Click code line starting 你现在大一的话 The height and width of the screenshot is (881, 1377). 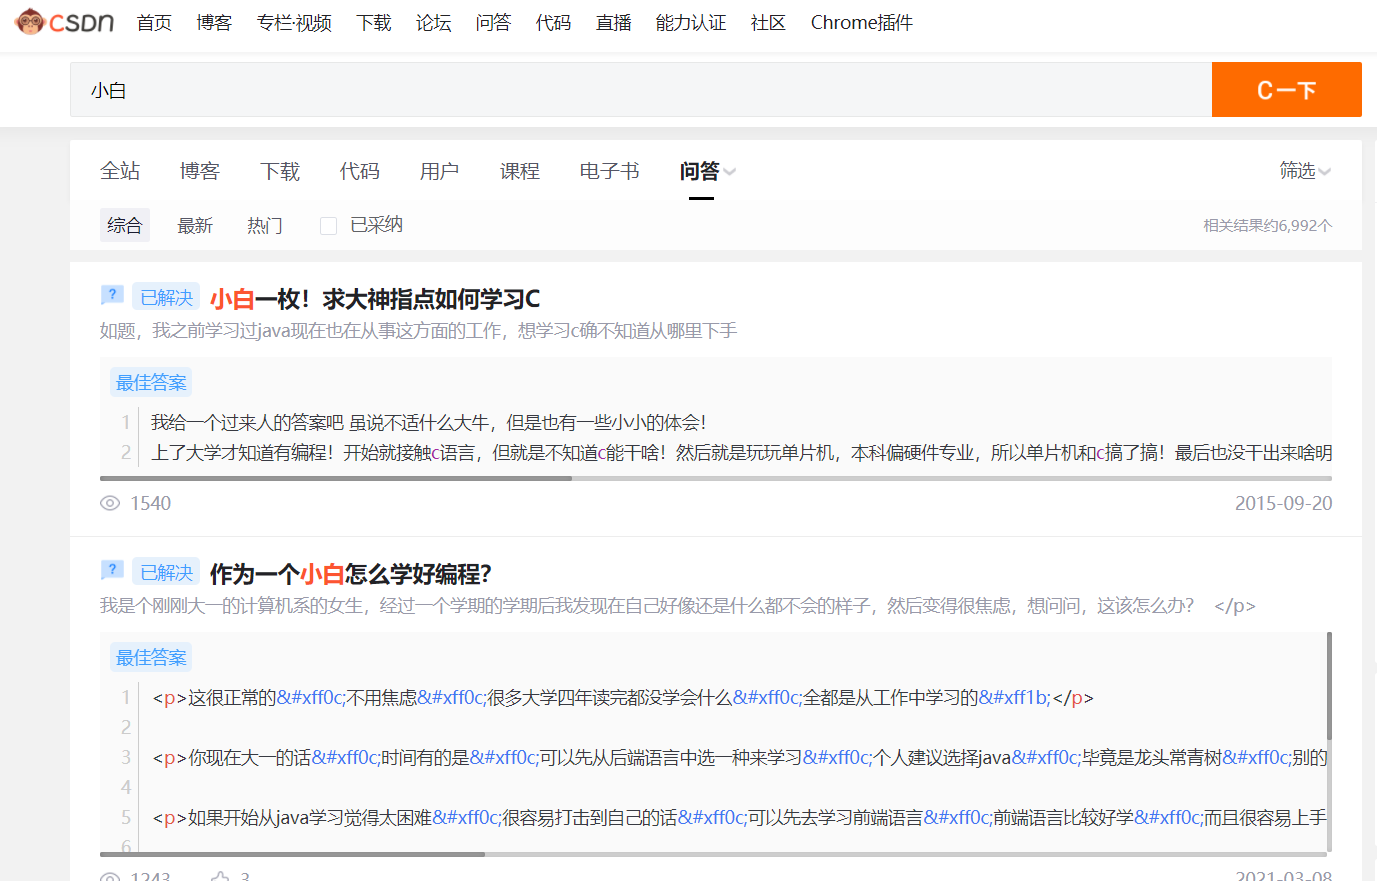tap(740, 758)
